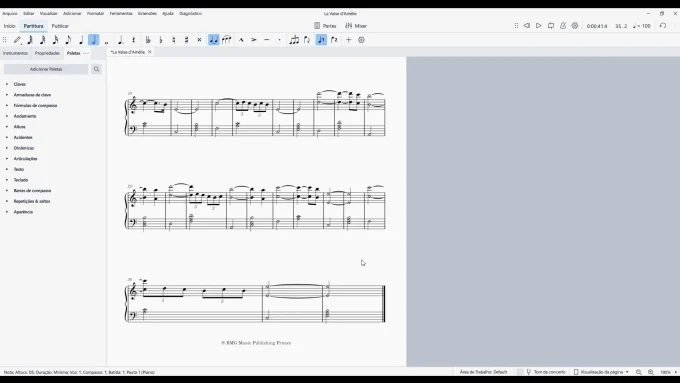
Task: Open the Editar menu
Action: point(29,13)
